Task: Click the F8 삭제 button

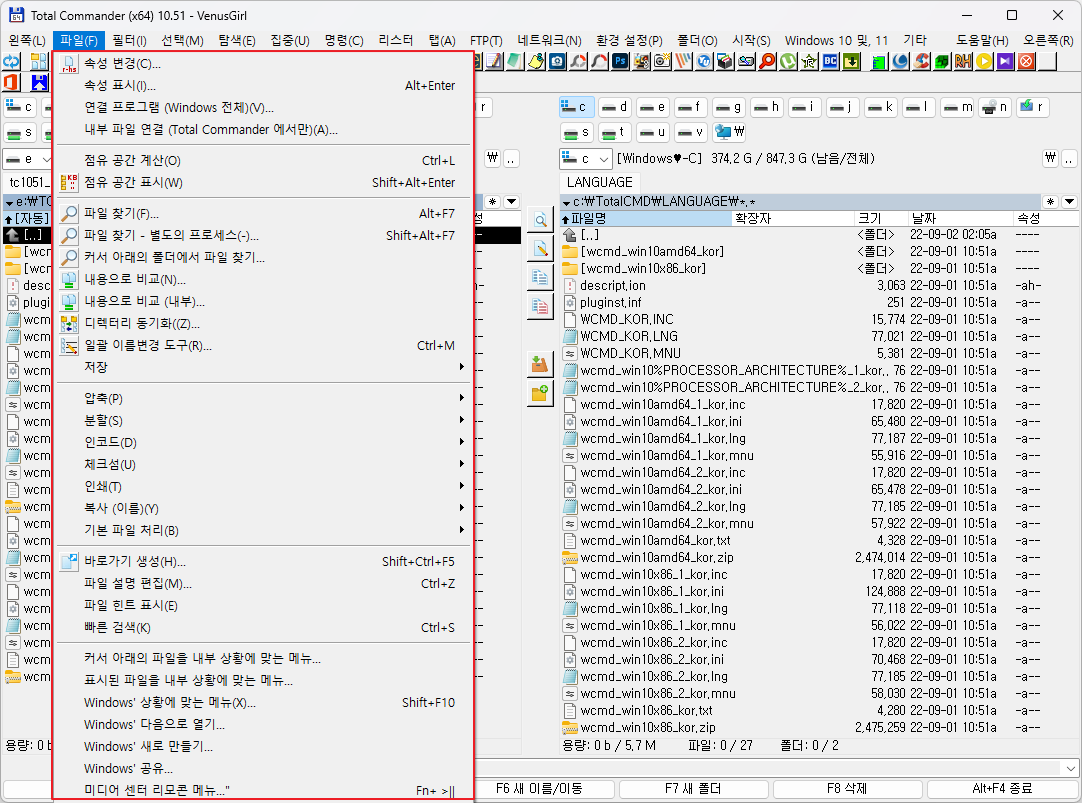Action: point(847,788)
